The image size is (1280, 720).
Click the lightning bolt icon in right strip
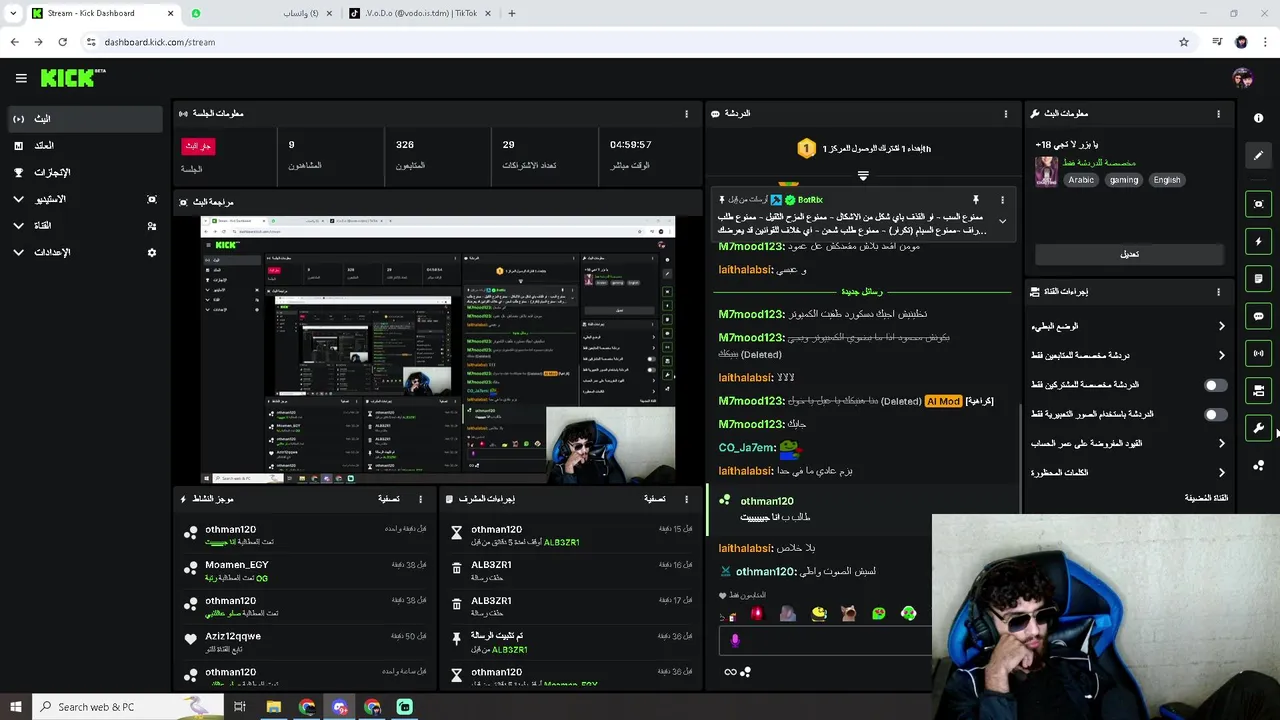click(x=1258, y=241)
